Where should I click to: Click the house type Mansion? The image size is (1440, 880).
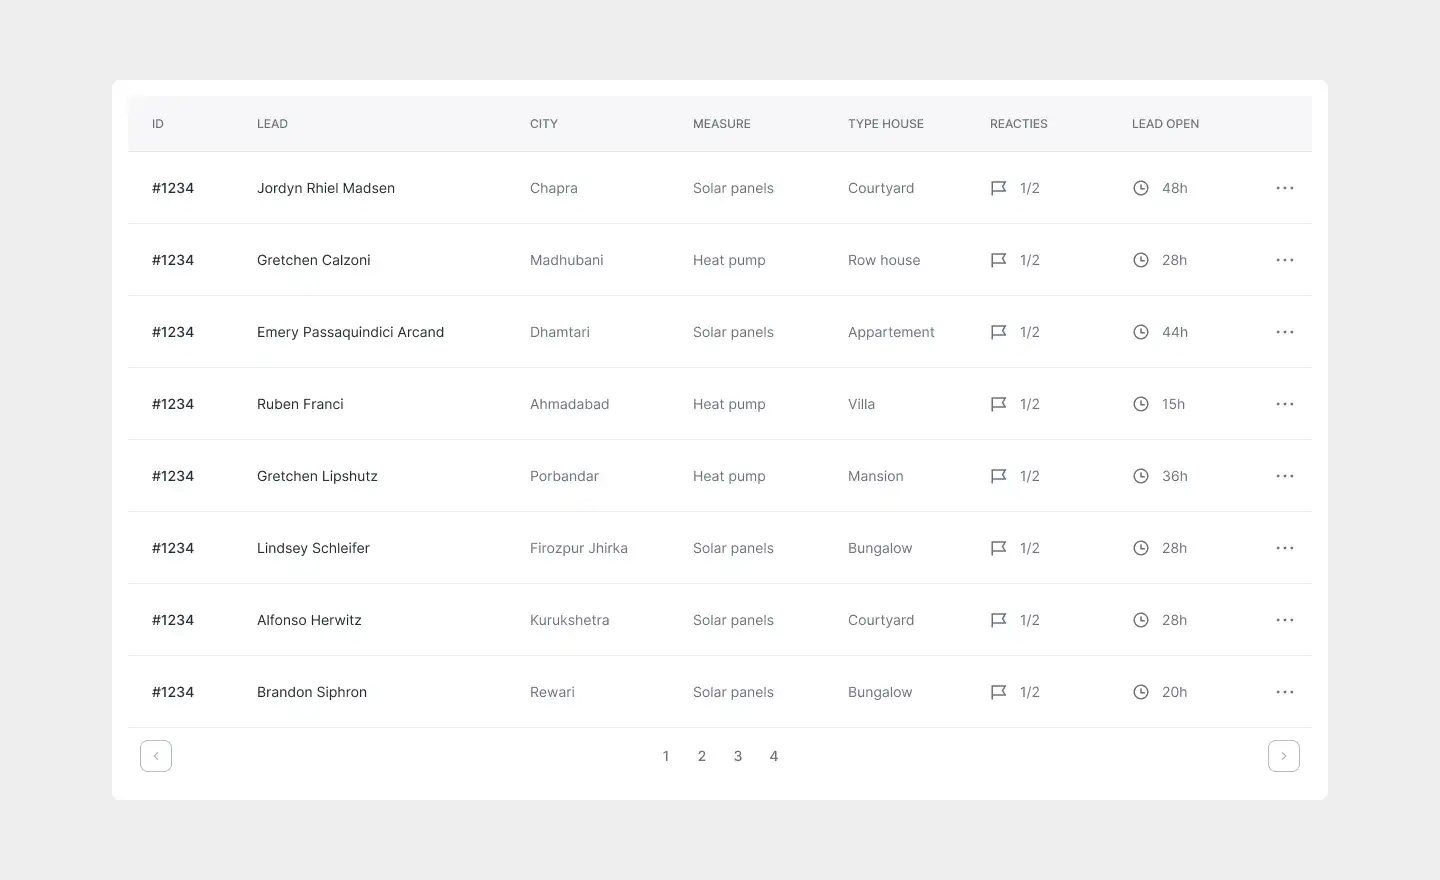coord(876,476)
